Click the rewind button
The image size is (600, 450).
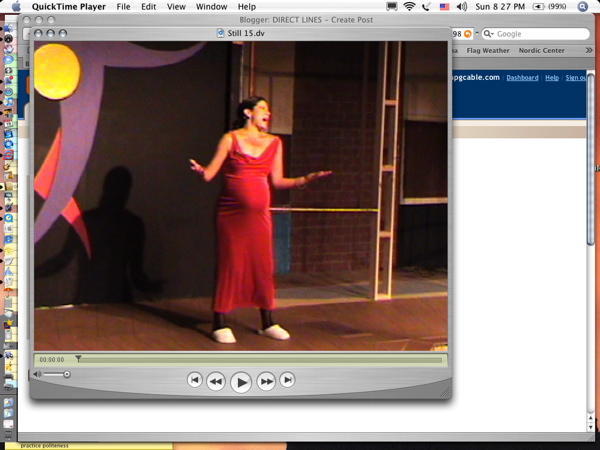(215, 381)
